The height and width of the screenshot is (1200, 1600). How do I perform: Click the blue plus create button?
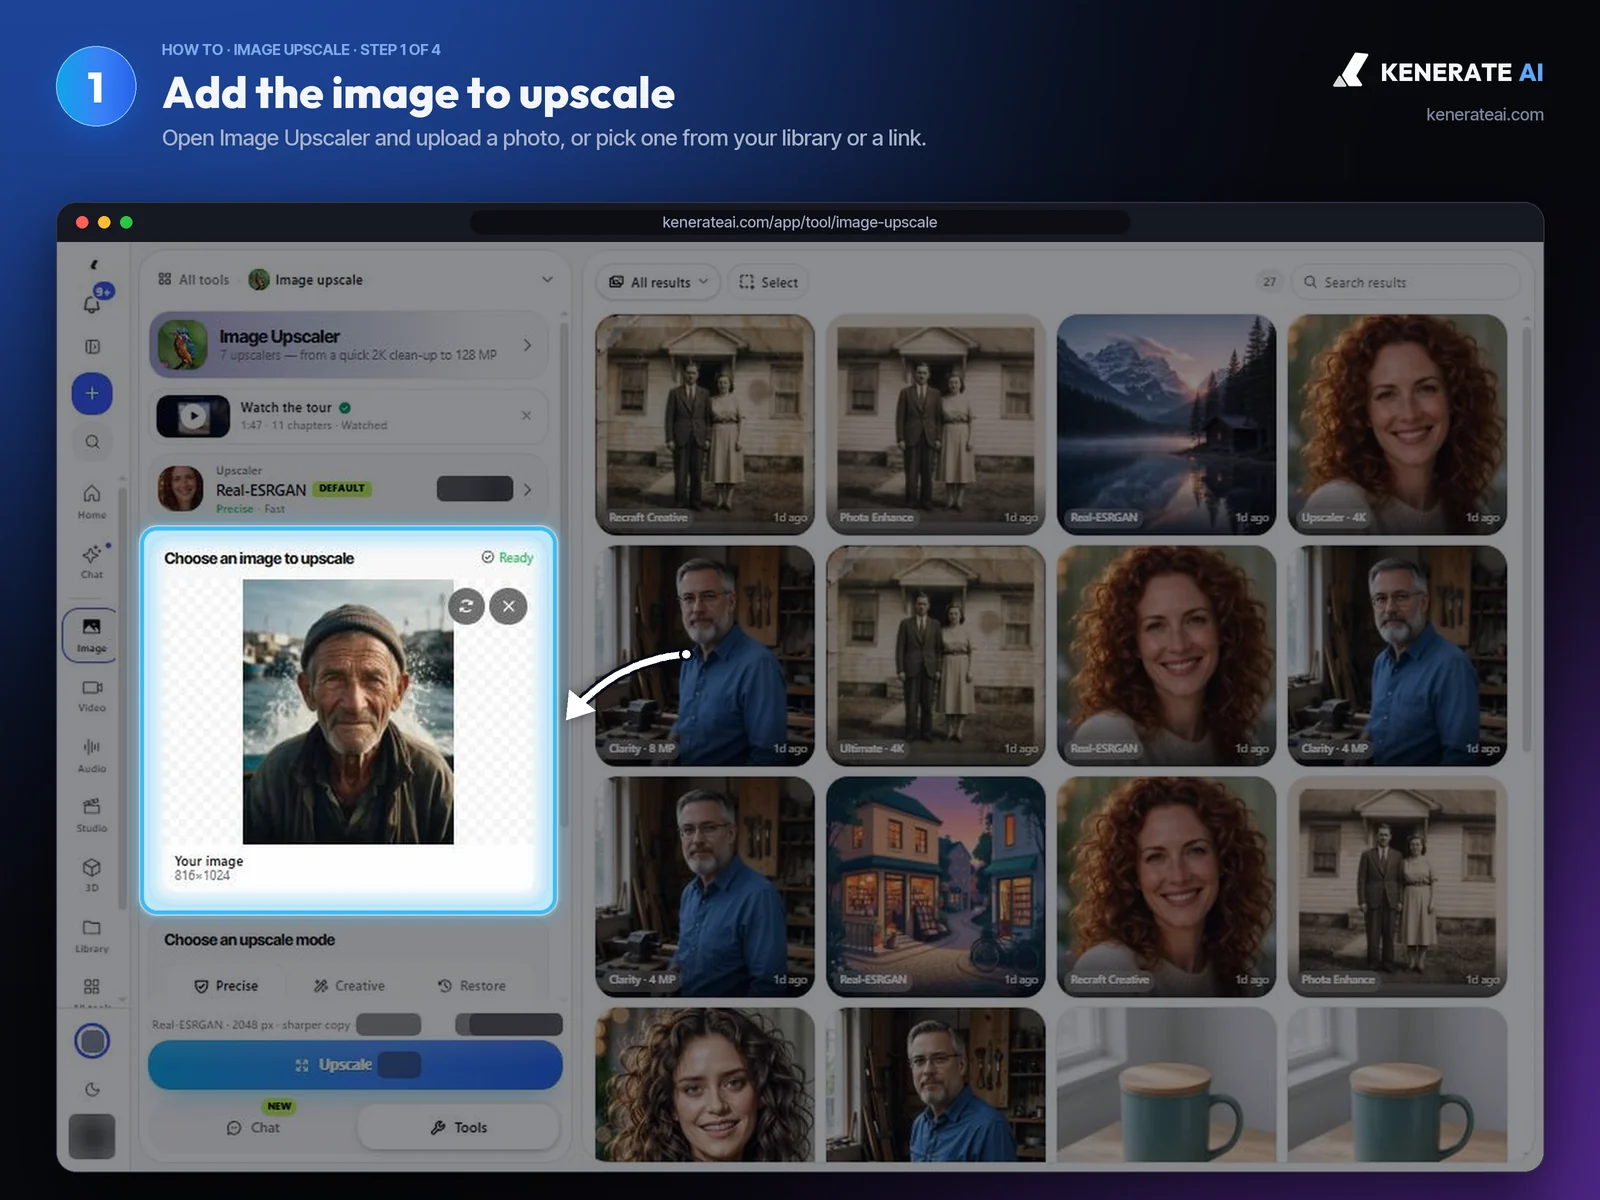point(92,393)
